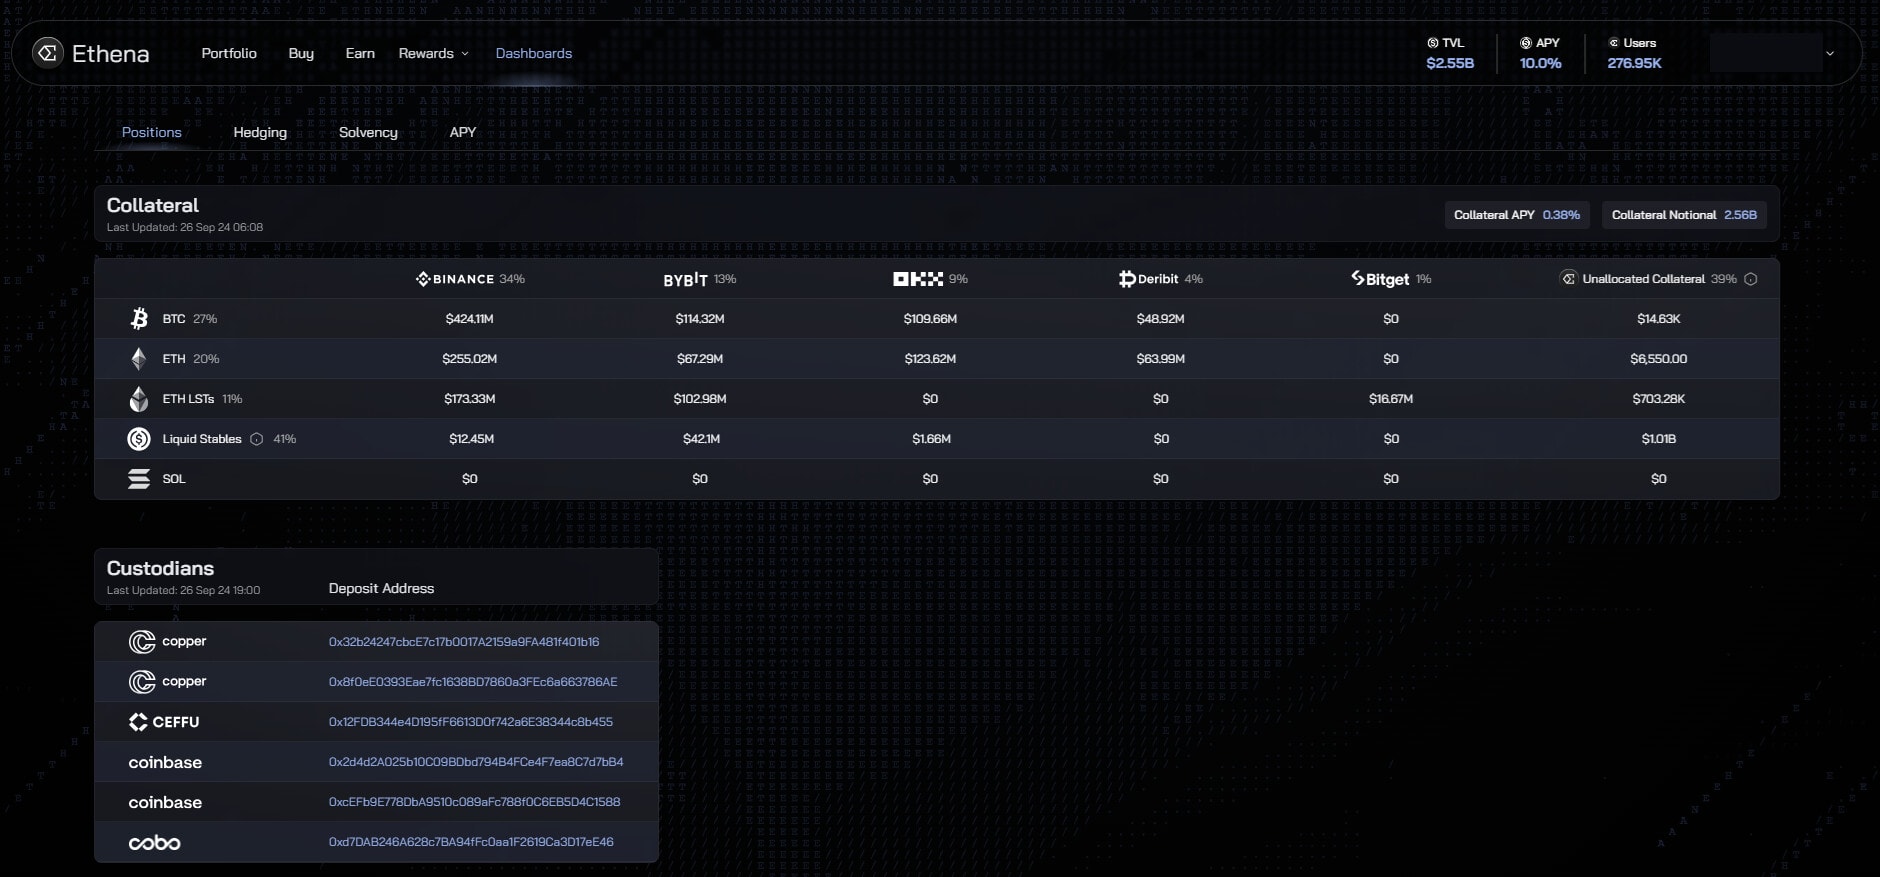Open the first copper deposit address link

[x=464, y=642]
